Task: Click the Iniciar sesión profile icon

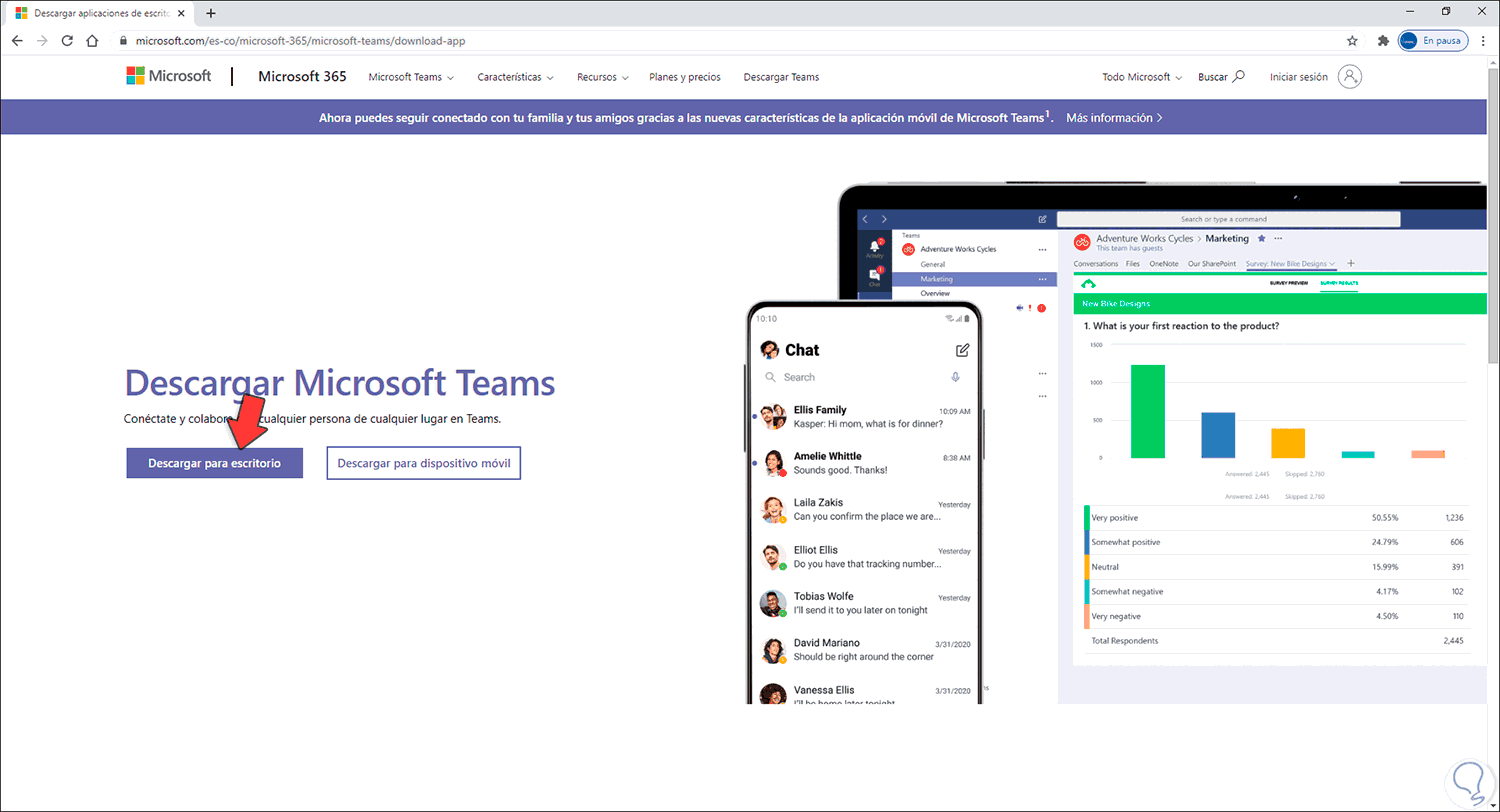Action: (1350, 77)
